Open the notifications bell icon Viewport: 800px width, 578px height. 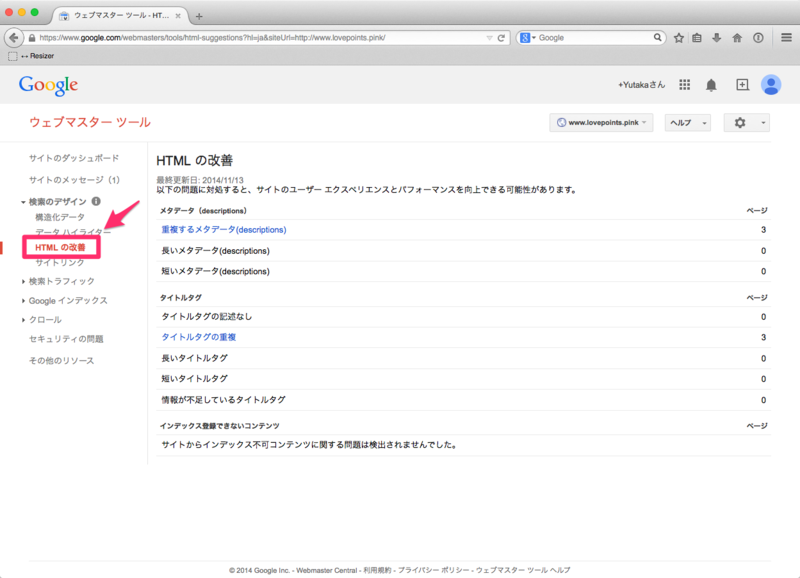pyautogui.click(x=711, y=85)
